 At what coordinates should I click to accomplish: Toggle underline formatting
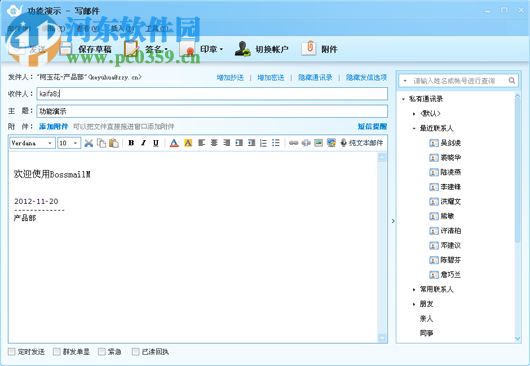pos(156,143)
